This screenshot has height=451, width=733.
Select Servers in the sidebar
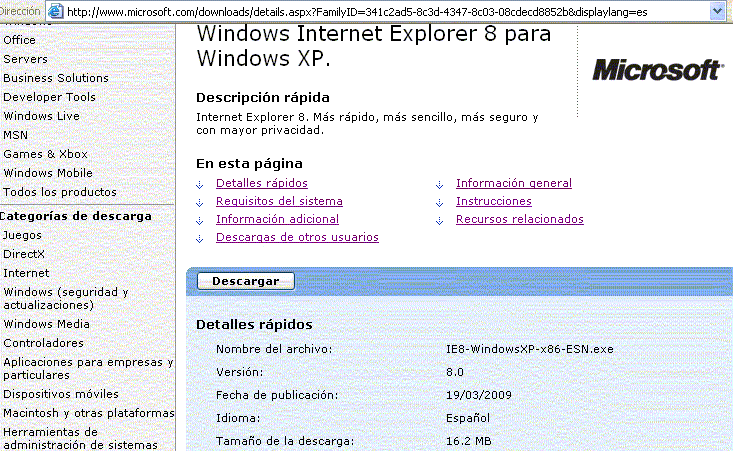[25, 59]
